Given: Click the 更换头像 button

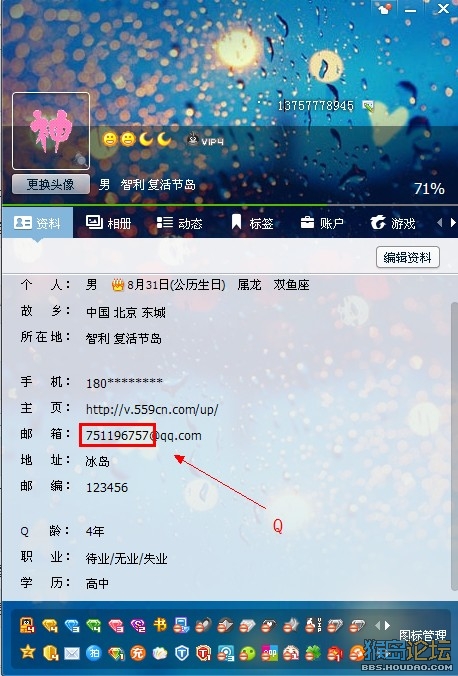Looking at the screenshot, I should pyautogui.click(x=51, y=185).
